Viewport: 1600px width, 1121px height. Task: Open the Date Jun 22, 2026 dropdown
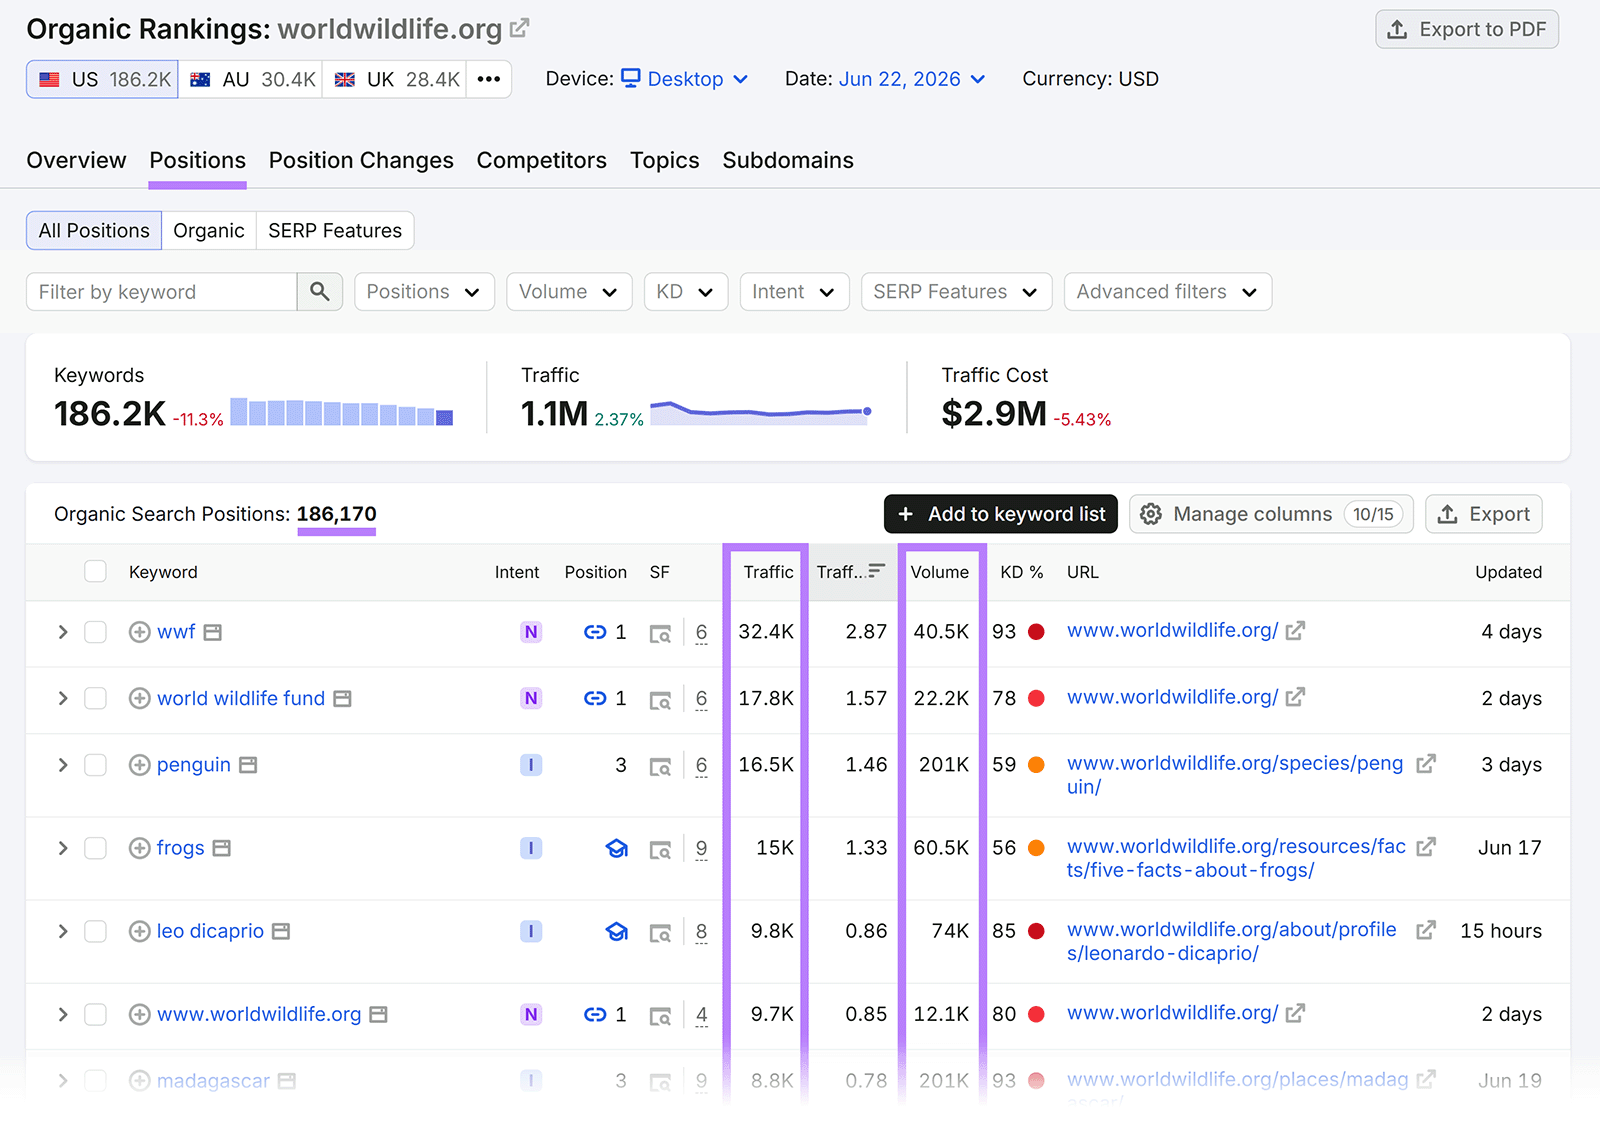(912, 79)
